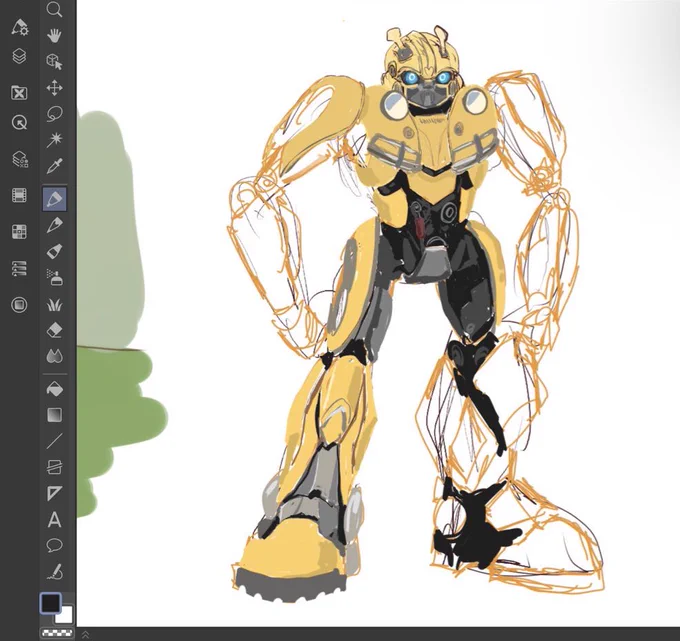
Task: Open the circled-arrow panel icon
Action: tap(19, 123)
